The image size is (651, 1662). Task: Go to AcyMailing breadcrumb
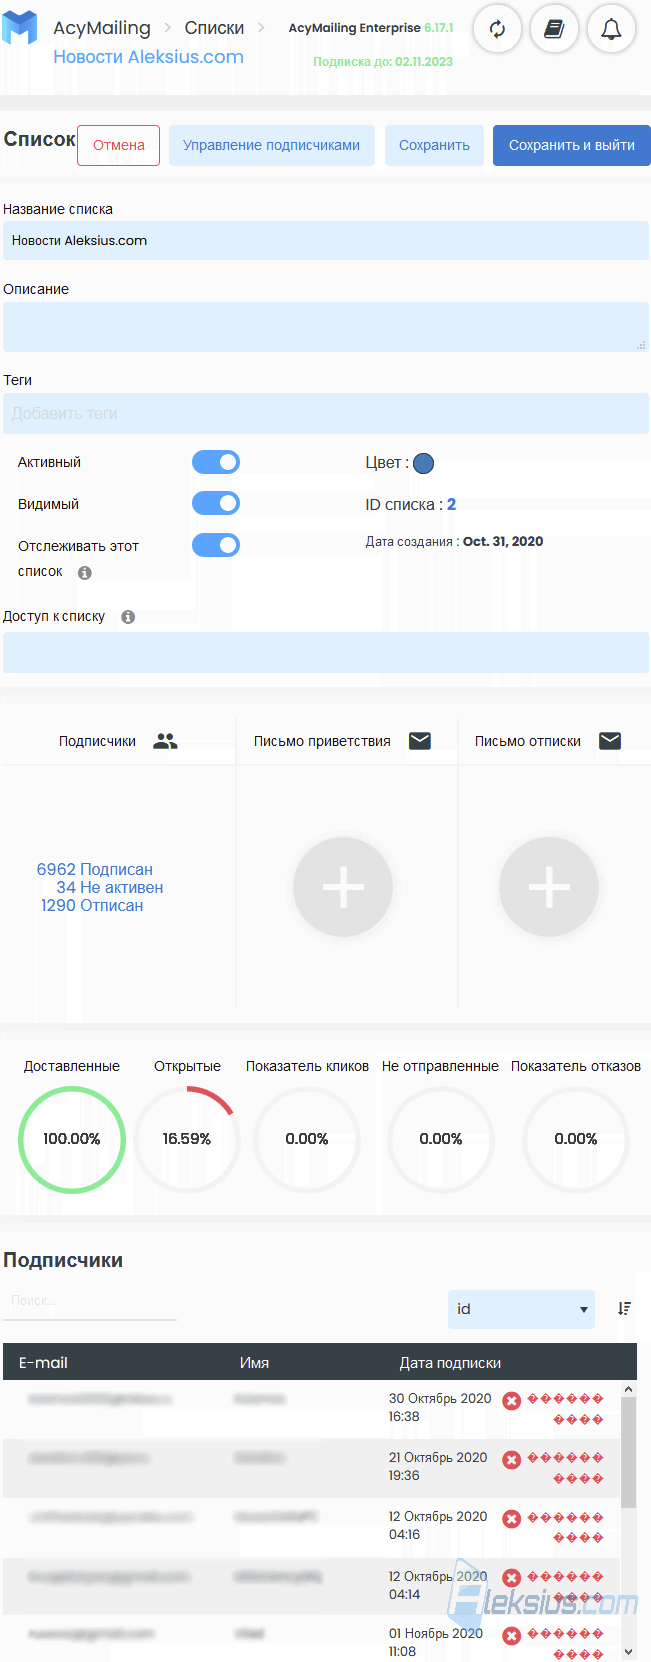click(102, 28)
